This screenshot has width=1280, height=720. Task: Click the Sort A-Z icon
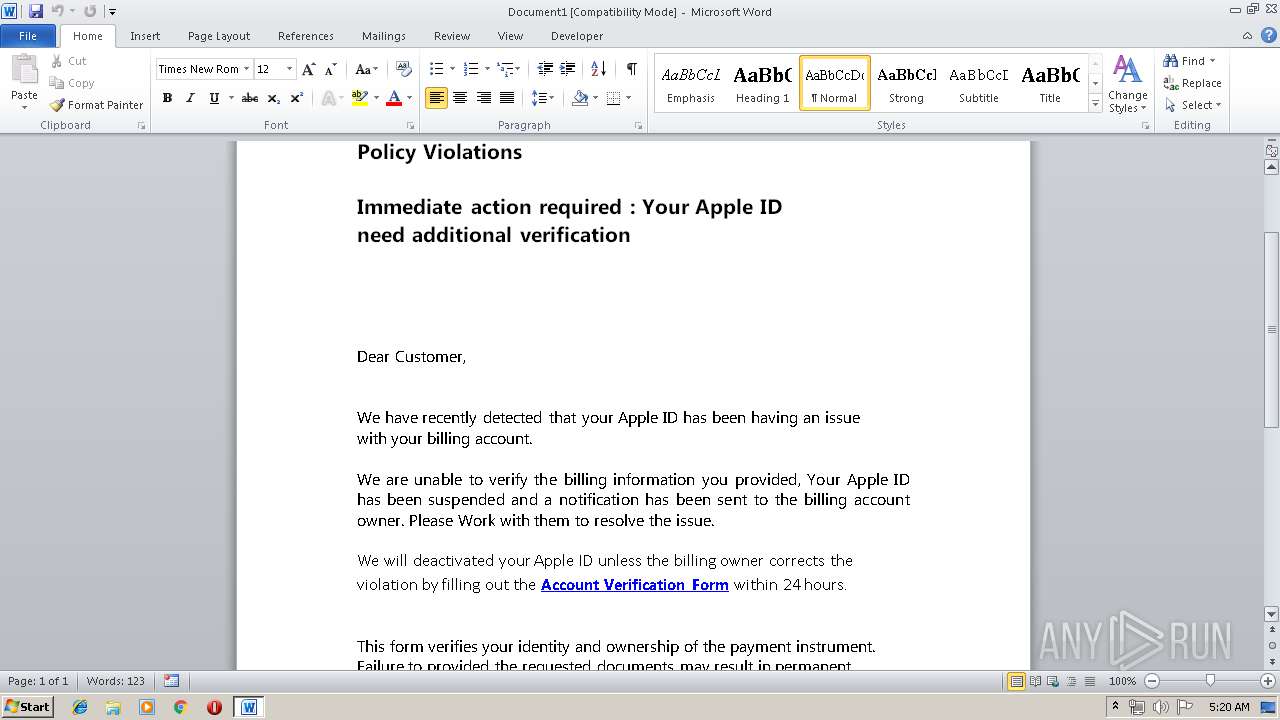598,69
